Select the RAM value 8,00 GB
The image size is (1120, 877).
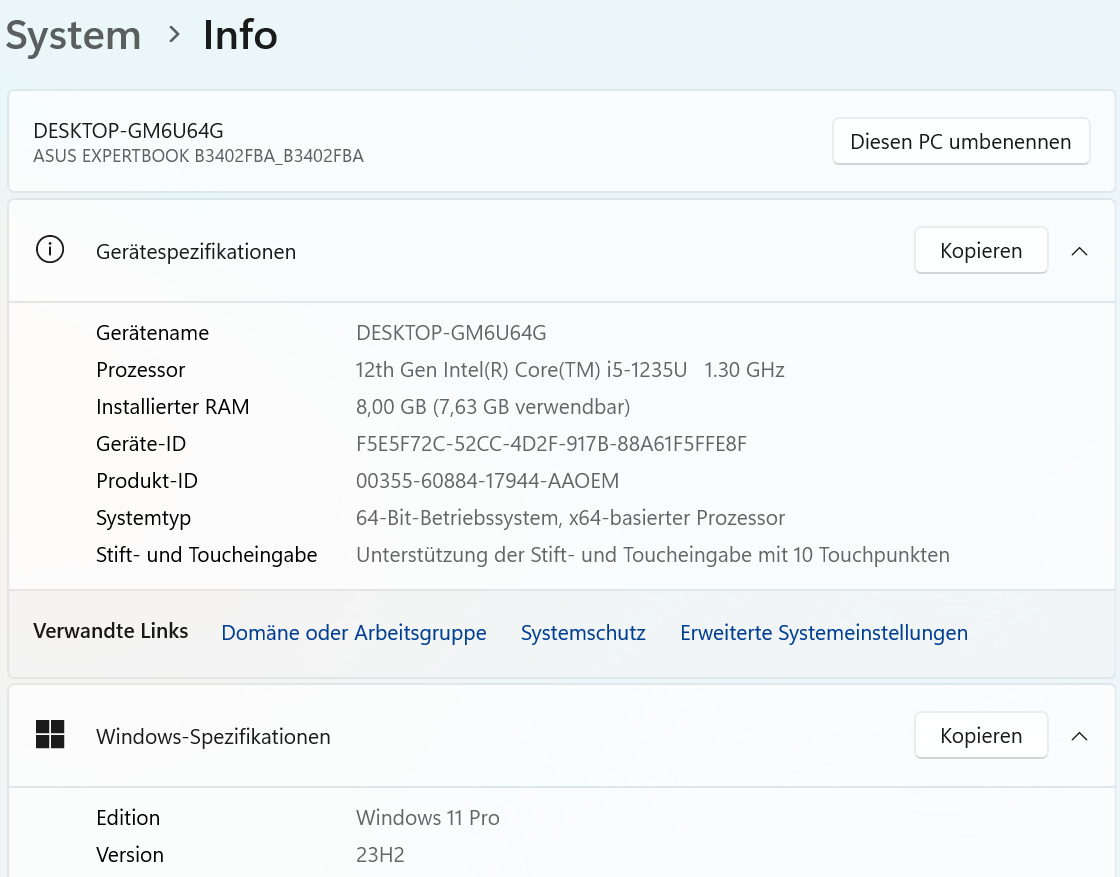(493, 407)
